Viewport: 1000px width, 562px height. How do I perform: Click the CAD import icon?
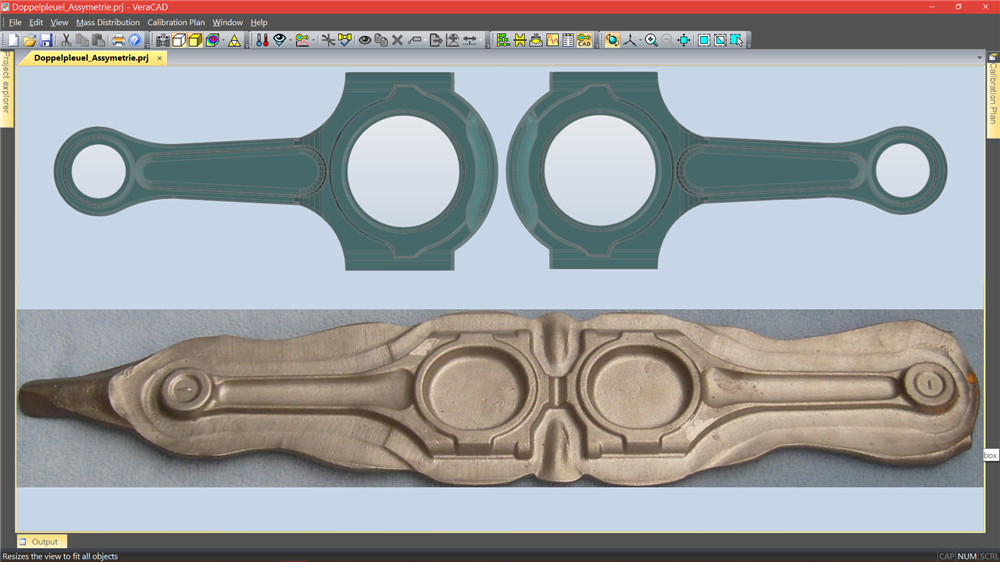pos(584,40)
